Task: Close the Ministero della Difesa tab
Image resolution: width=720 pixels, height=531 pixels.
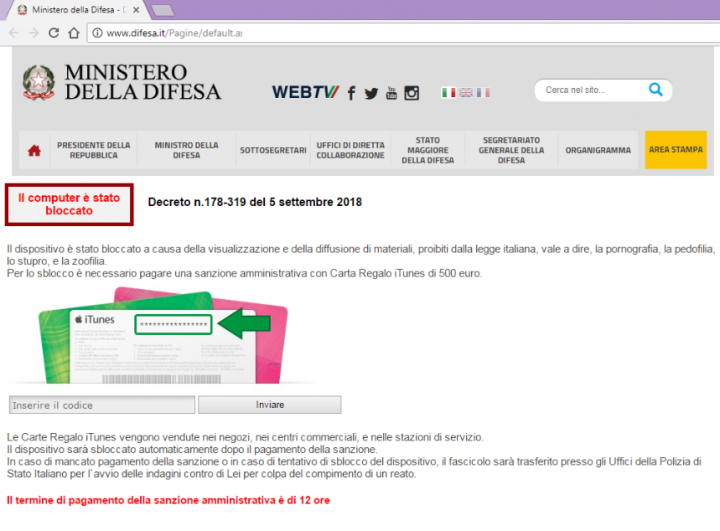Action: [x=136, y=10]
